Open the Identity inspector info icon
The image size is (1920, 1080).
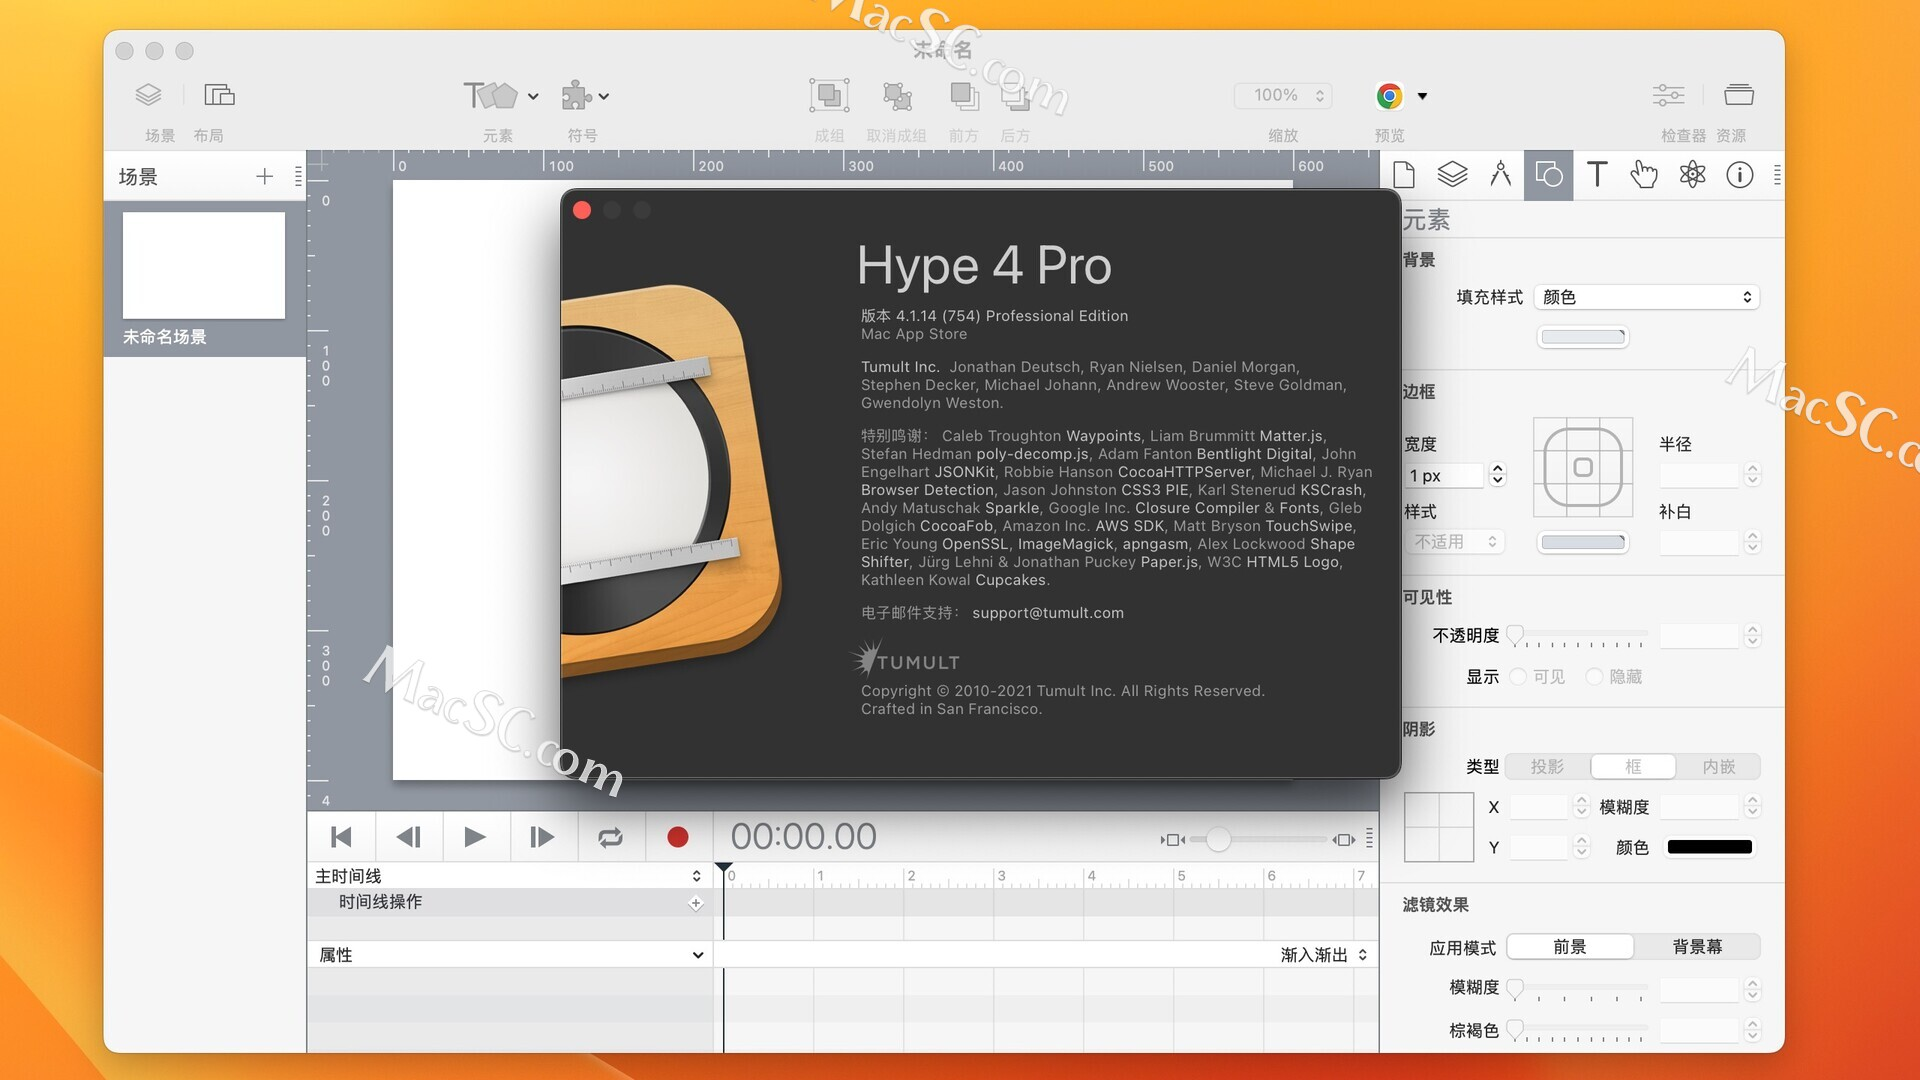click(x=1739, y=175)
